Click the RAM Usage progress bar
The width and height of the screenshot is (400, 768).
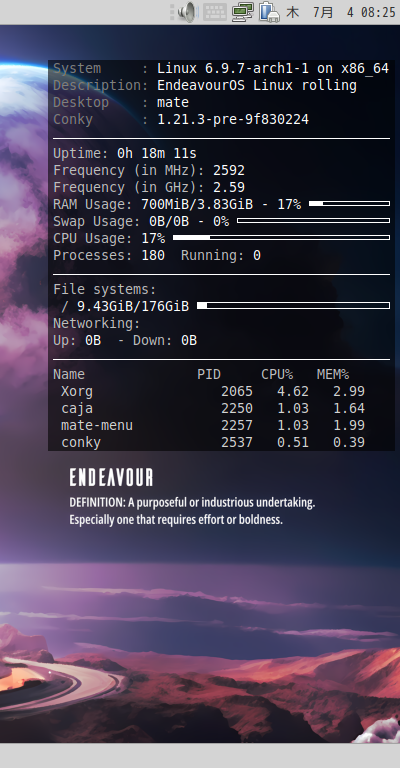pyautogui.click(x=350, y=203)
